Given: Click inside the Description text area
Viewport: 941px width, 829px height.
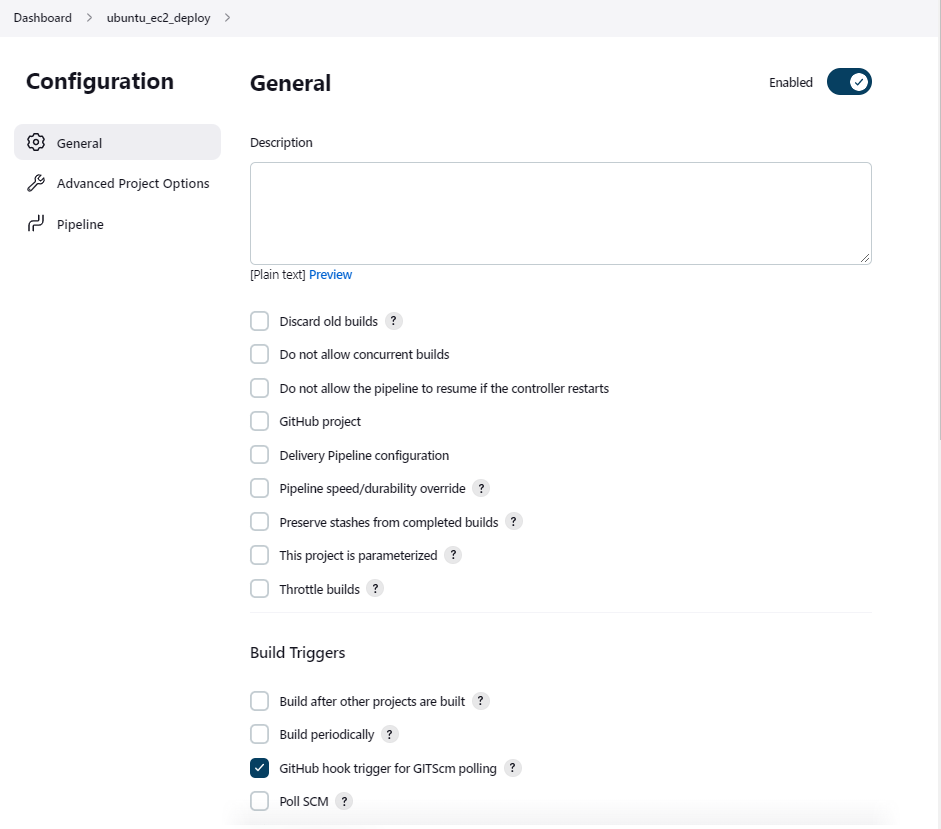Looking at the screenshot, I should (x=560, y=210).
